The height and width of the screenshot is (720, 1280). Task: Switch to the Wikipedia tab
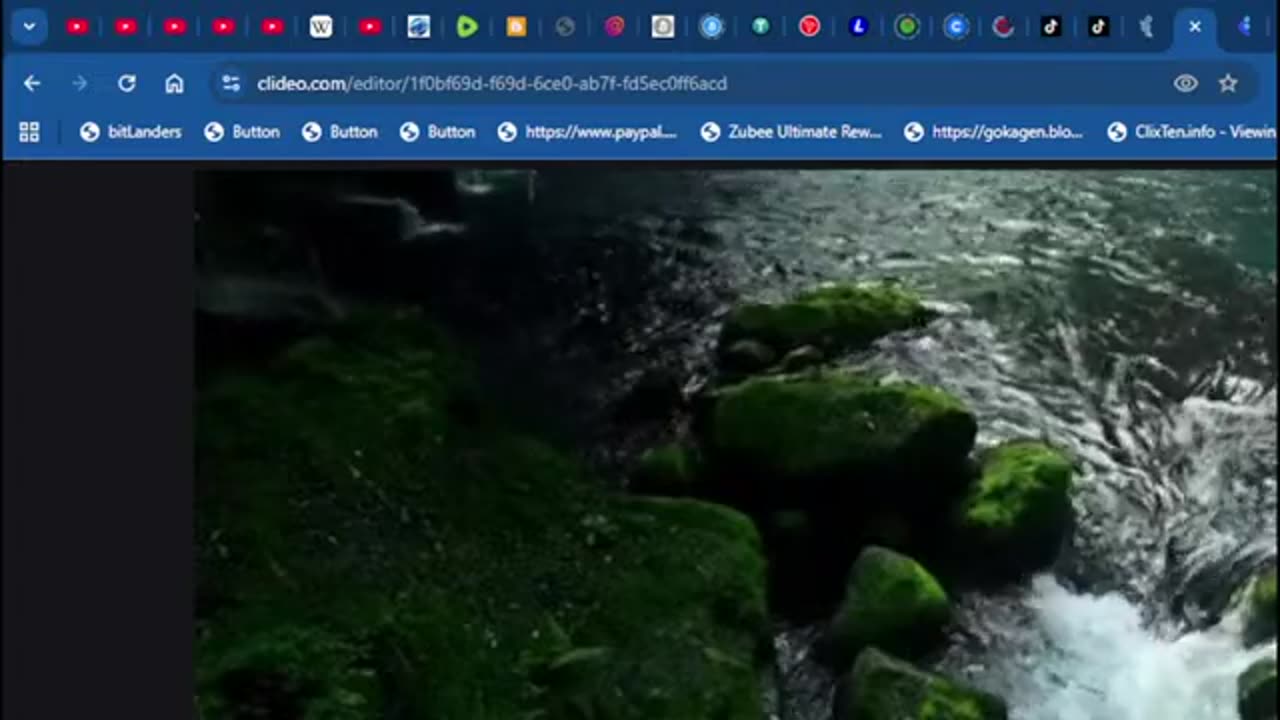(x=321, y=27)
